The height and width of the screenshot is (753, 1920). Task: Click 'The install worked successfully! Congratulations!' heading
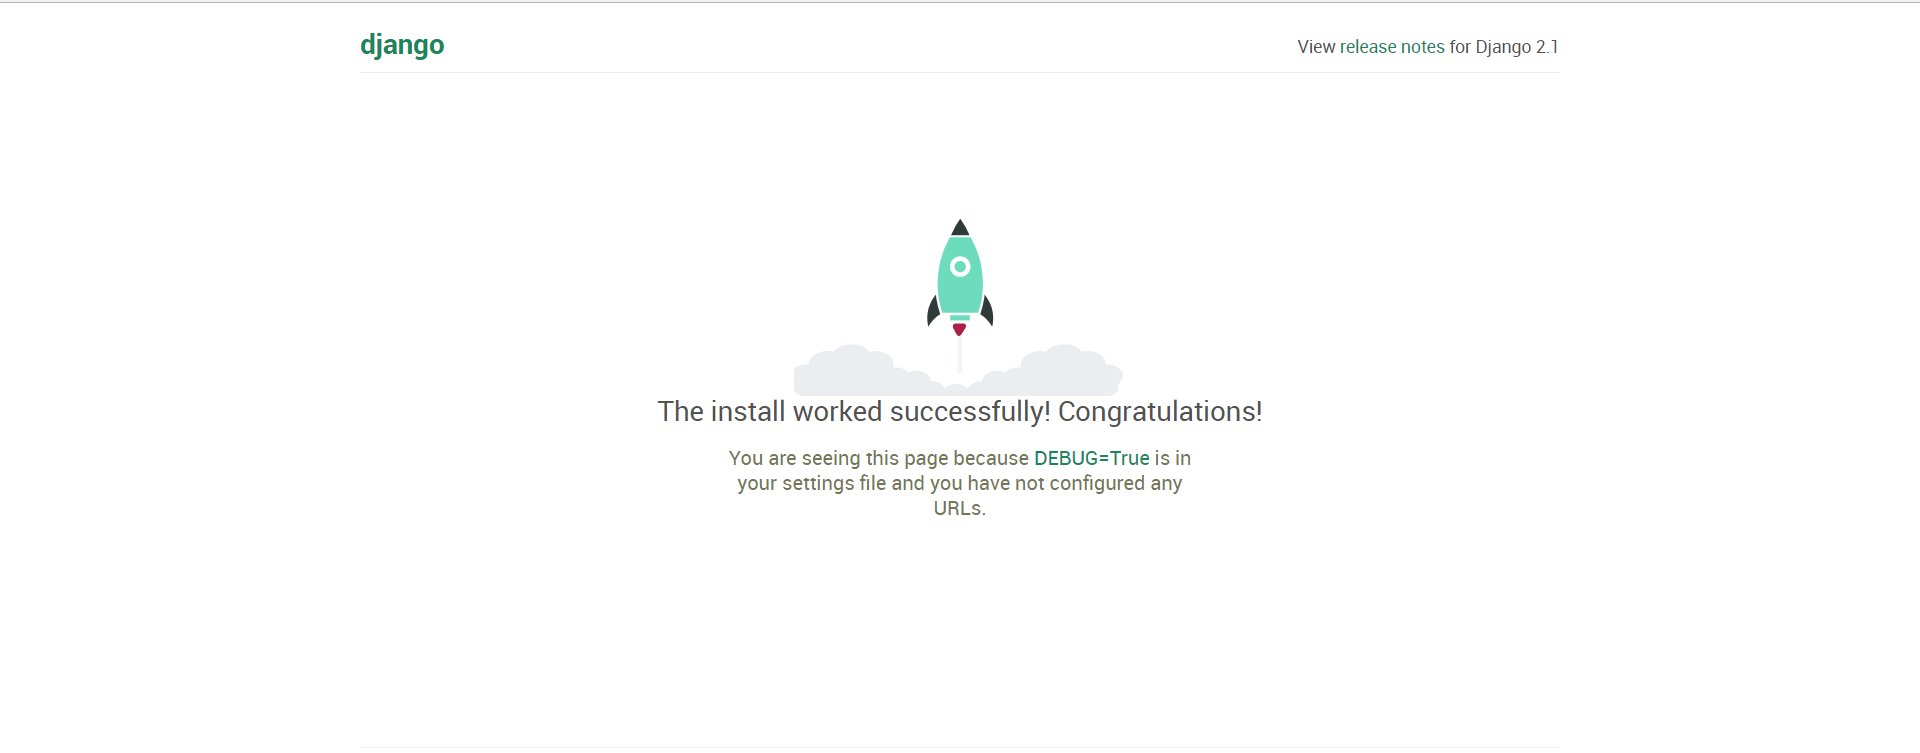pos(960,412)
